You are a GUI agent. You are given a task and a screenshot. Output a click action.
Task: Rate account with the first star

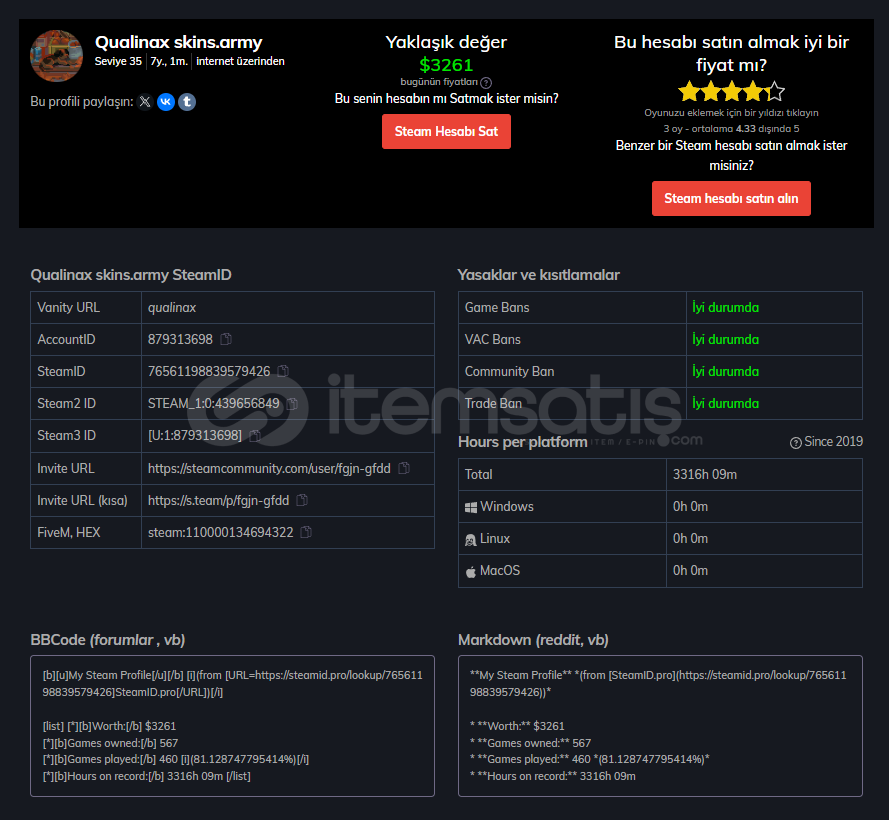point(688,91)
